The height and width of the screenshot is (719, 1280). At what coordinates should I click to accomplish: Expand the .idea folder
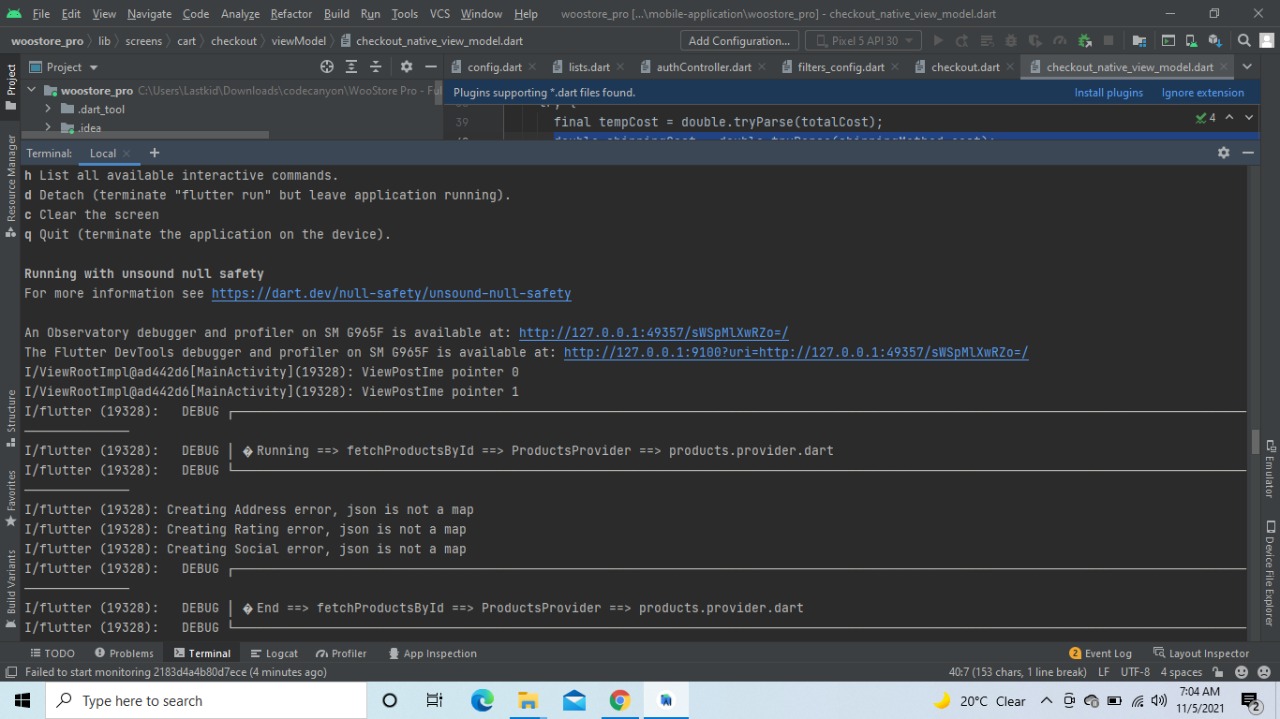(x=47, y=128)
